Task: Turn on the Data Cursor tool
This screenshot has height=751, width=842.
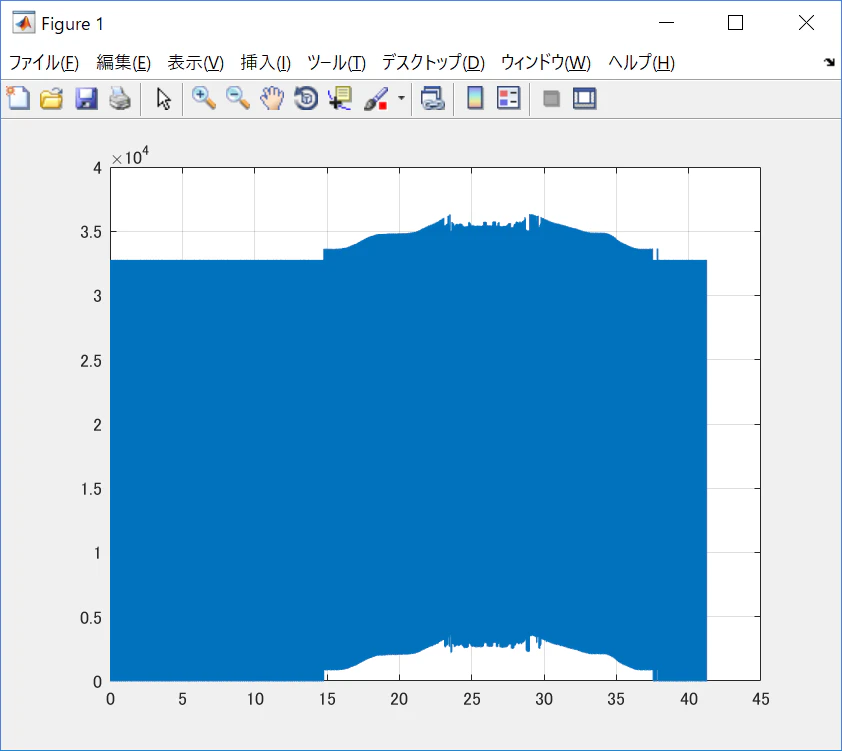Action: point(340,99)
